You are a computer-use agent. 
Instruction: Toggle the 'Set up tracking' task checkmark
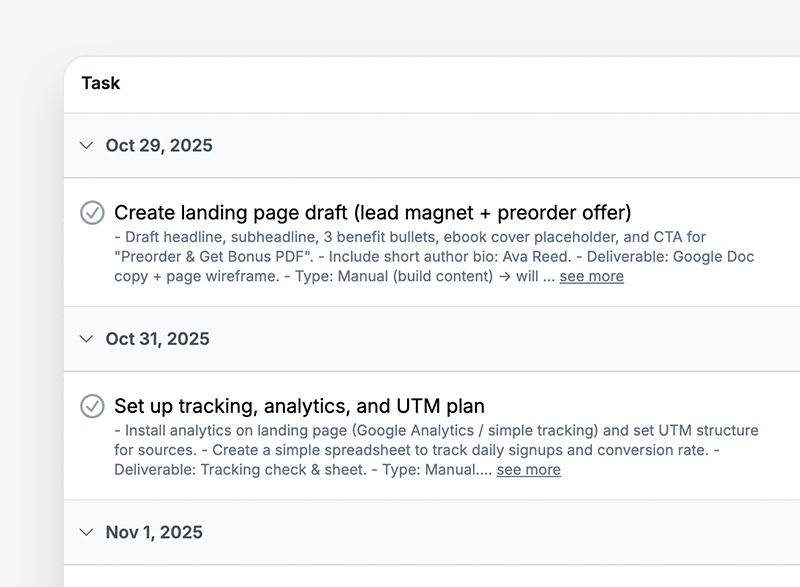tap(92, 406)
